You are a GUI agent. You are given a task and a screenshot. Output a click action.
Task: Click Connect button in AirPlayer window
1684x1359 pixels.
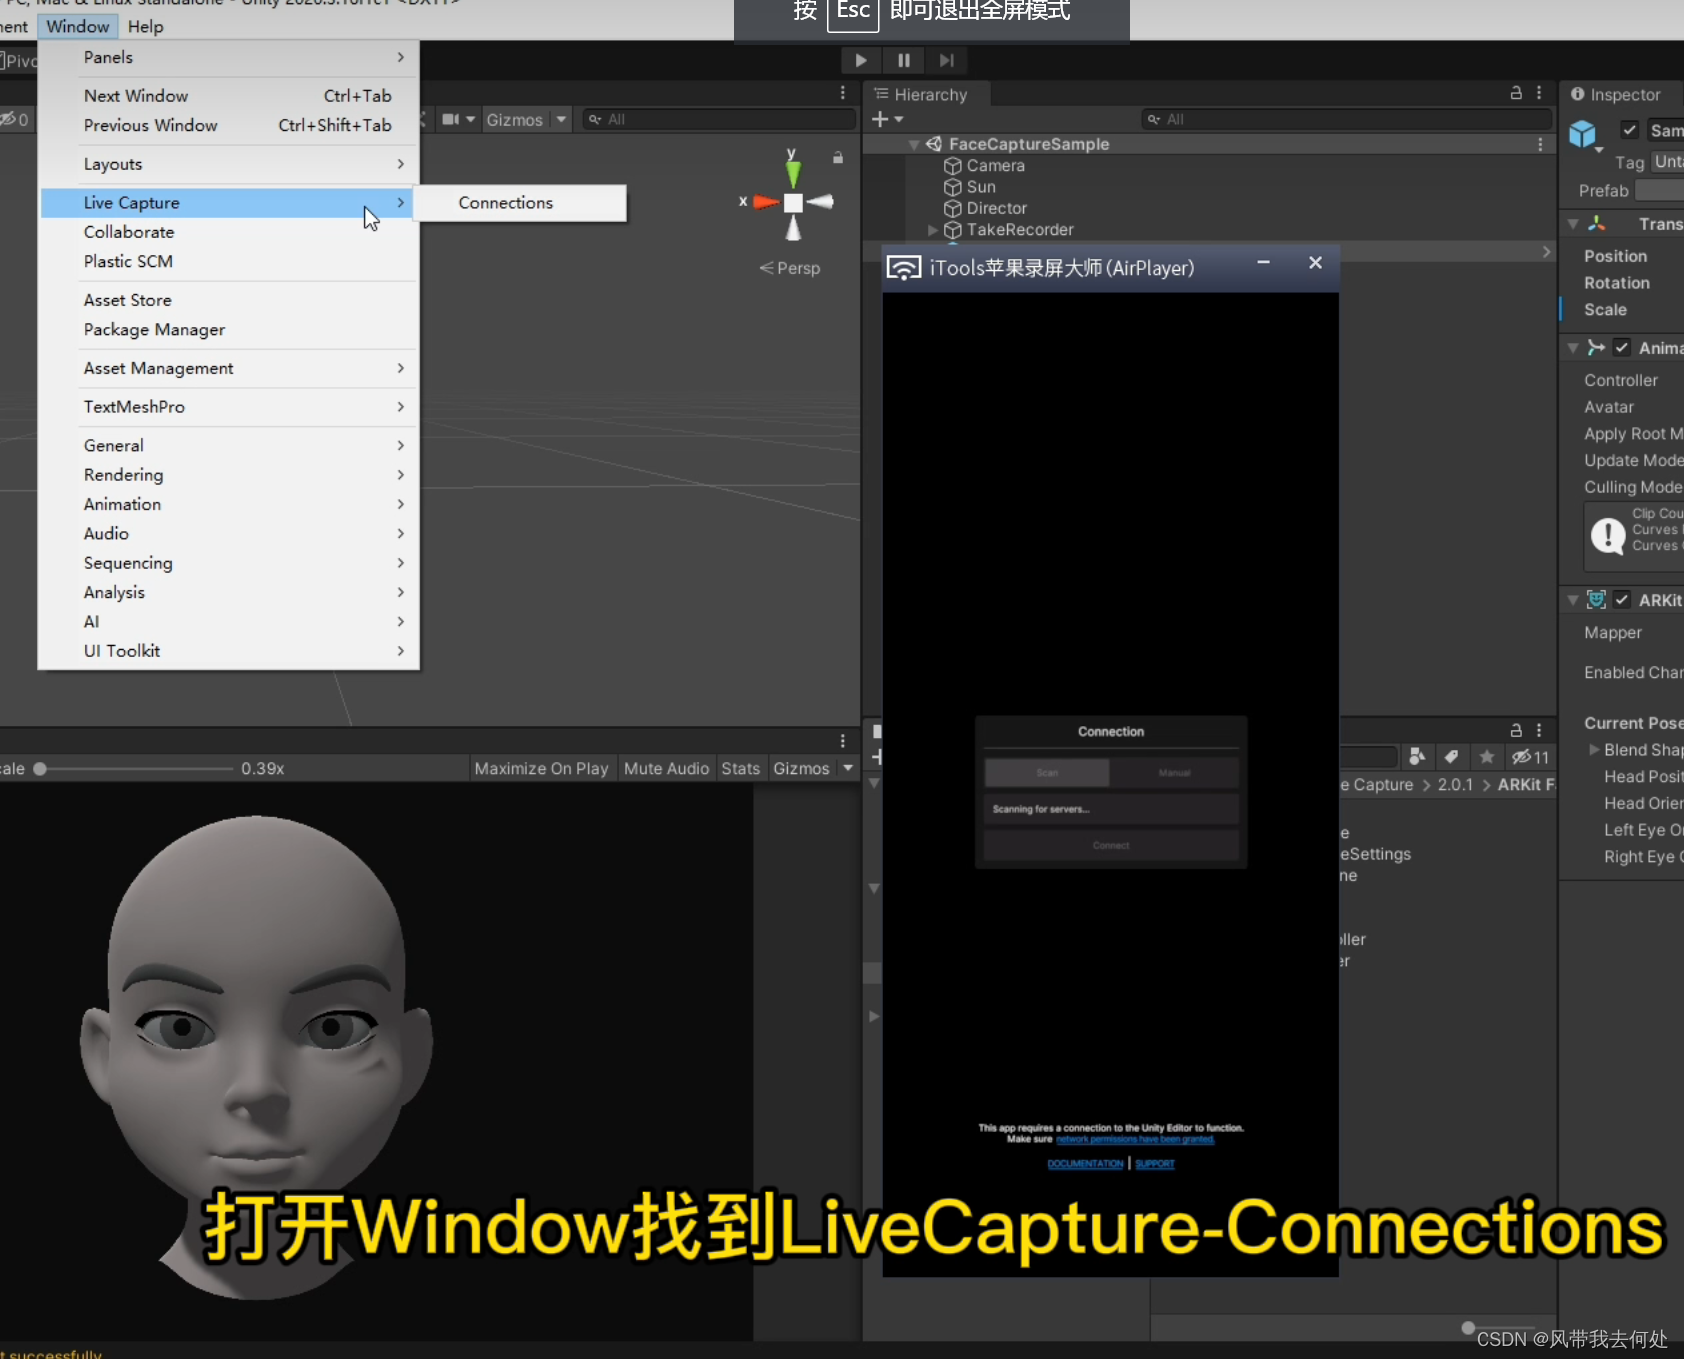coord(1110,845)
